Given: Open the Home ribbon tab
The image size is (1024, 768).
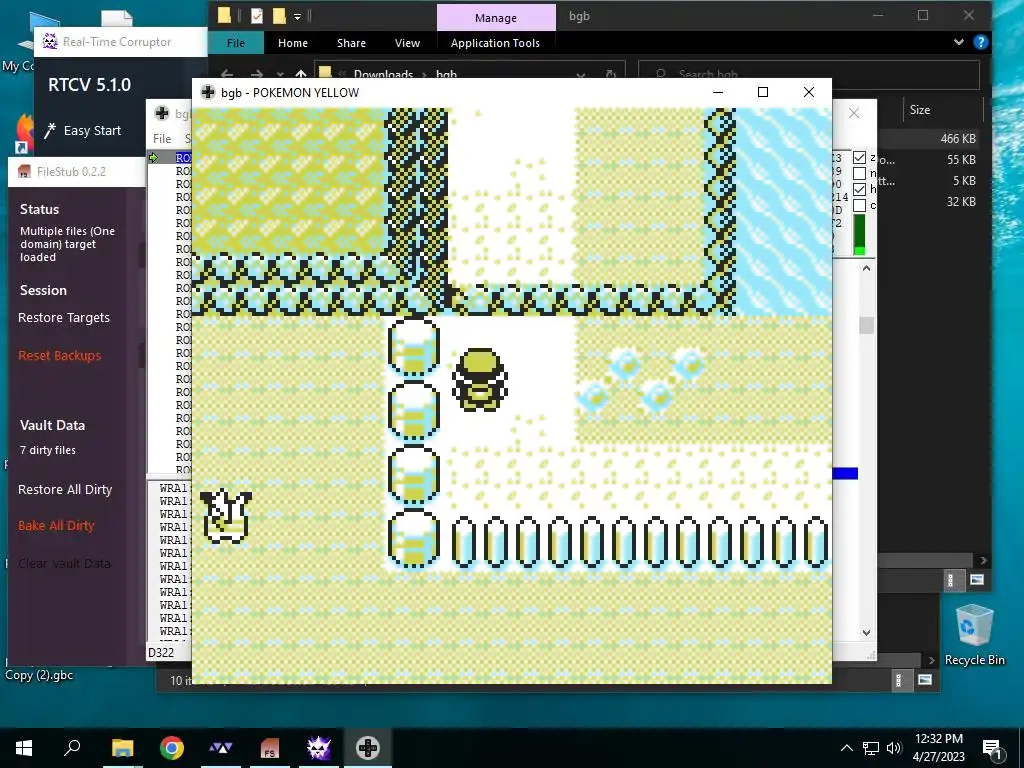Looking at the screenshot, I should point(293,42).
